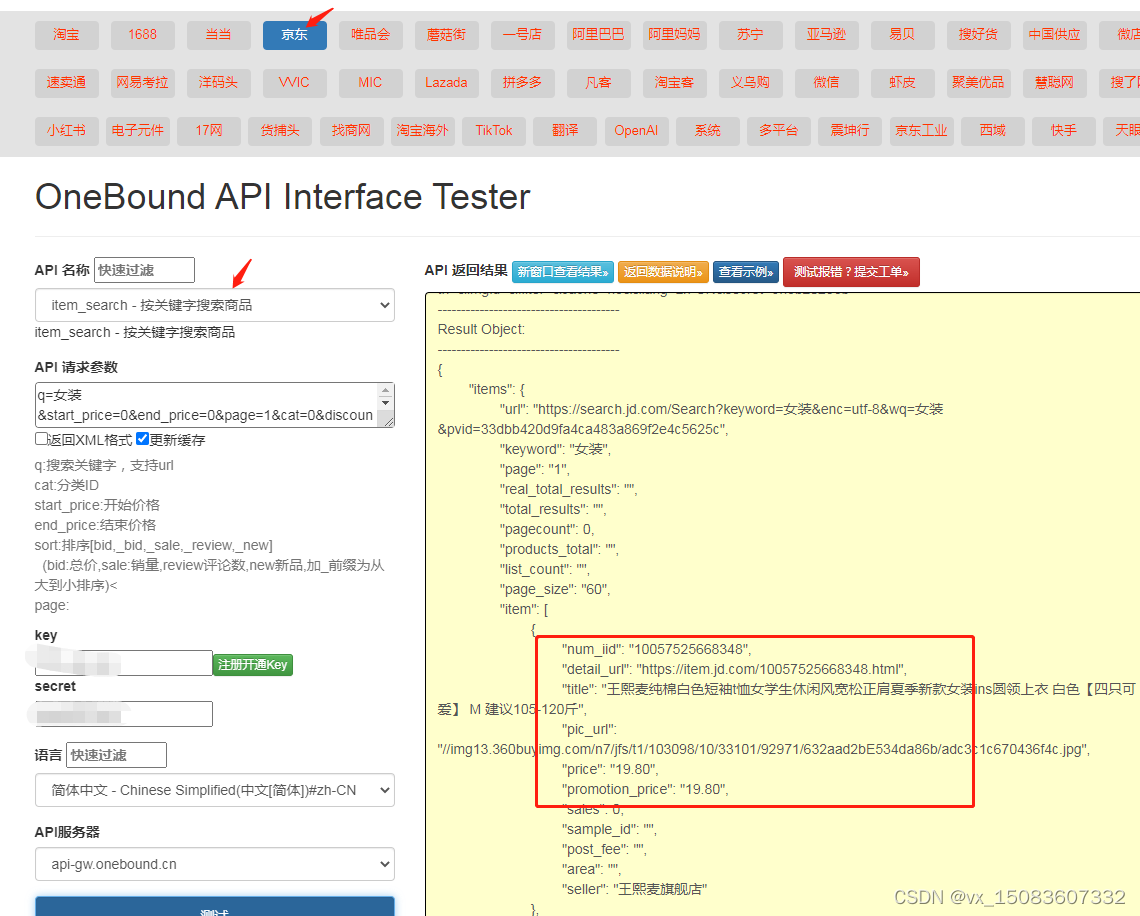
Task: Select the 系统 tab
Action: [x=707, y=131]
